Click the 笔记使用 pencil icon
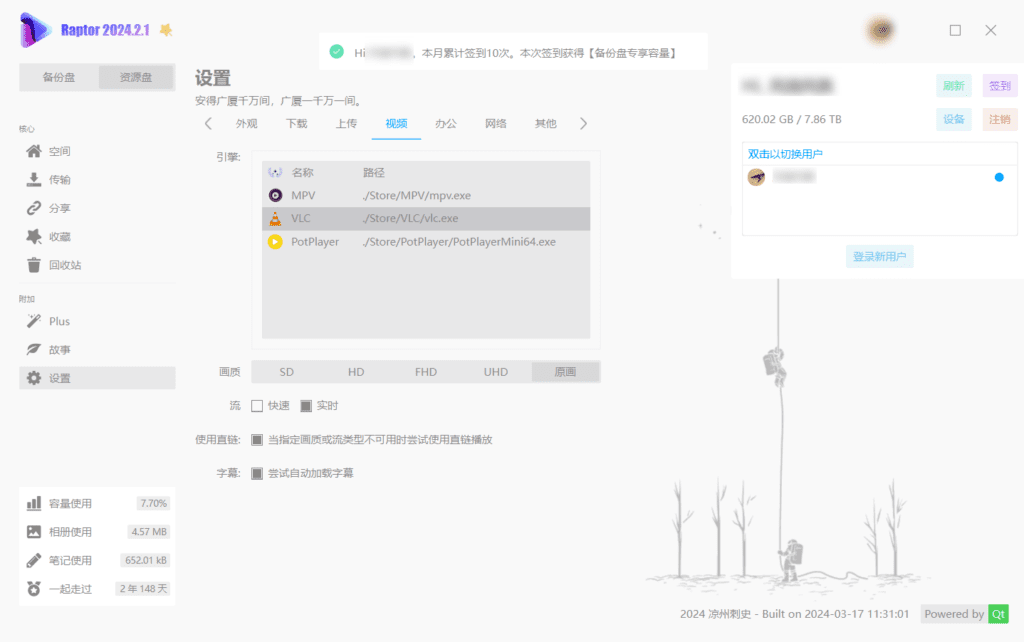 point(34,560)
